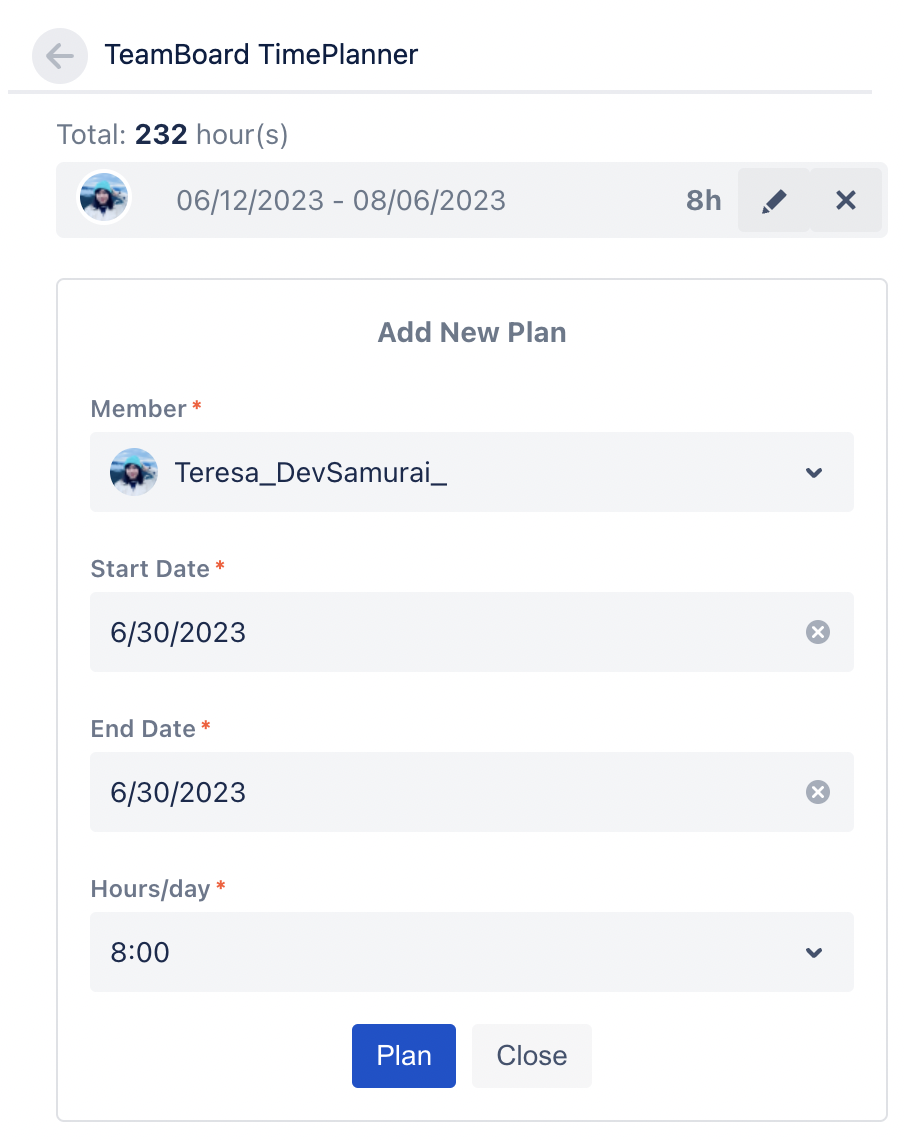This screenshot has width=904, height=1140.
Task: Remove the 06/12/2023 - 08/06/2023 plan
Action: coord(846,201)
